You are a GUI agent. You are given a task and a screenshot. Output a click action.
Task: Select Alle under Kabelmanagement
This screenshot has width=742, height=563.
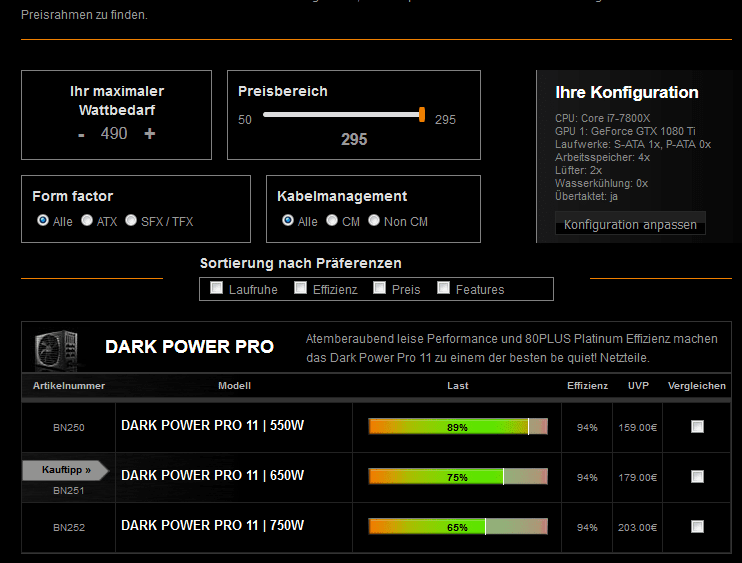[x=288, y=220]
